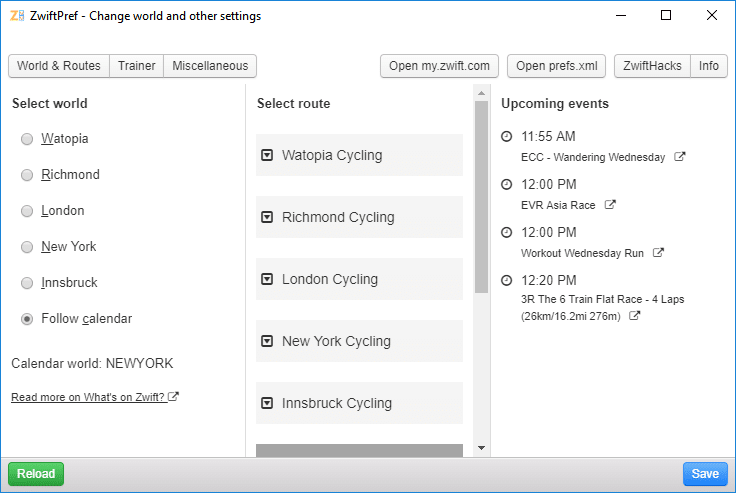Viewport: 736px width, 493px height.
Task: Switch to the Trainer tab
Action: [x=137, y=66]
